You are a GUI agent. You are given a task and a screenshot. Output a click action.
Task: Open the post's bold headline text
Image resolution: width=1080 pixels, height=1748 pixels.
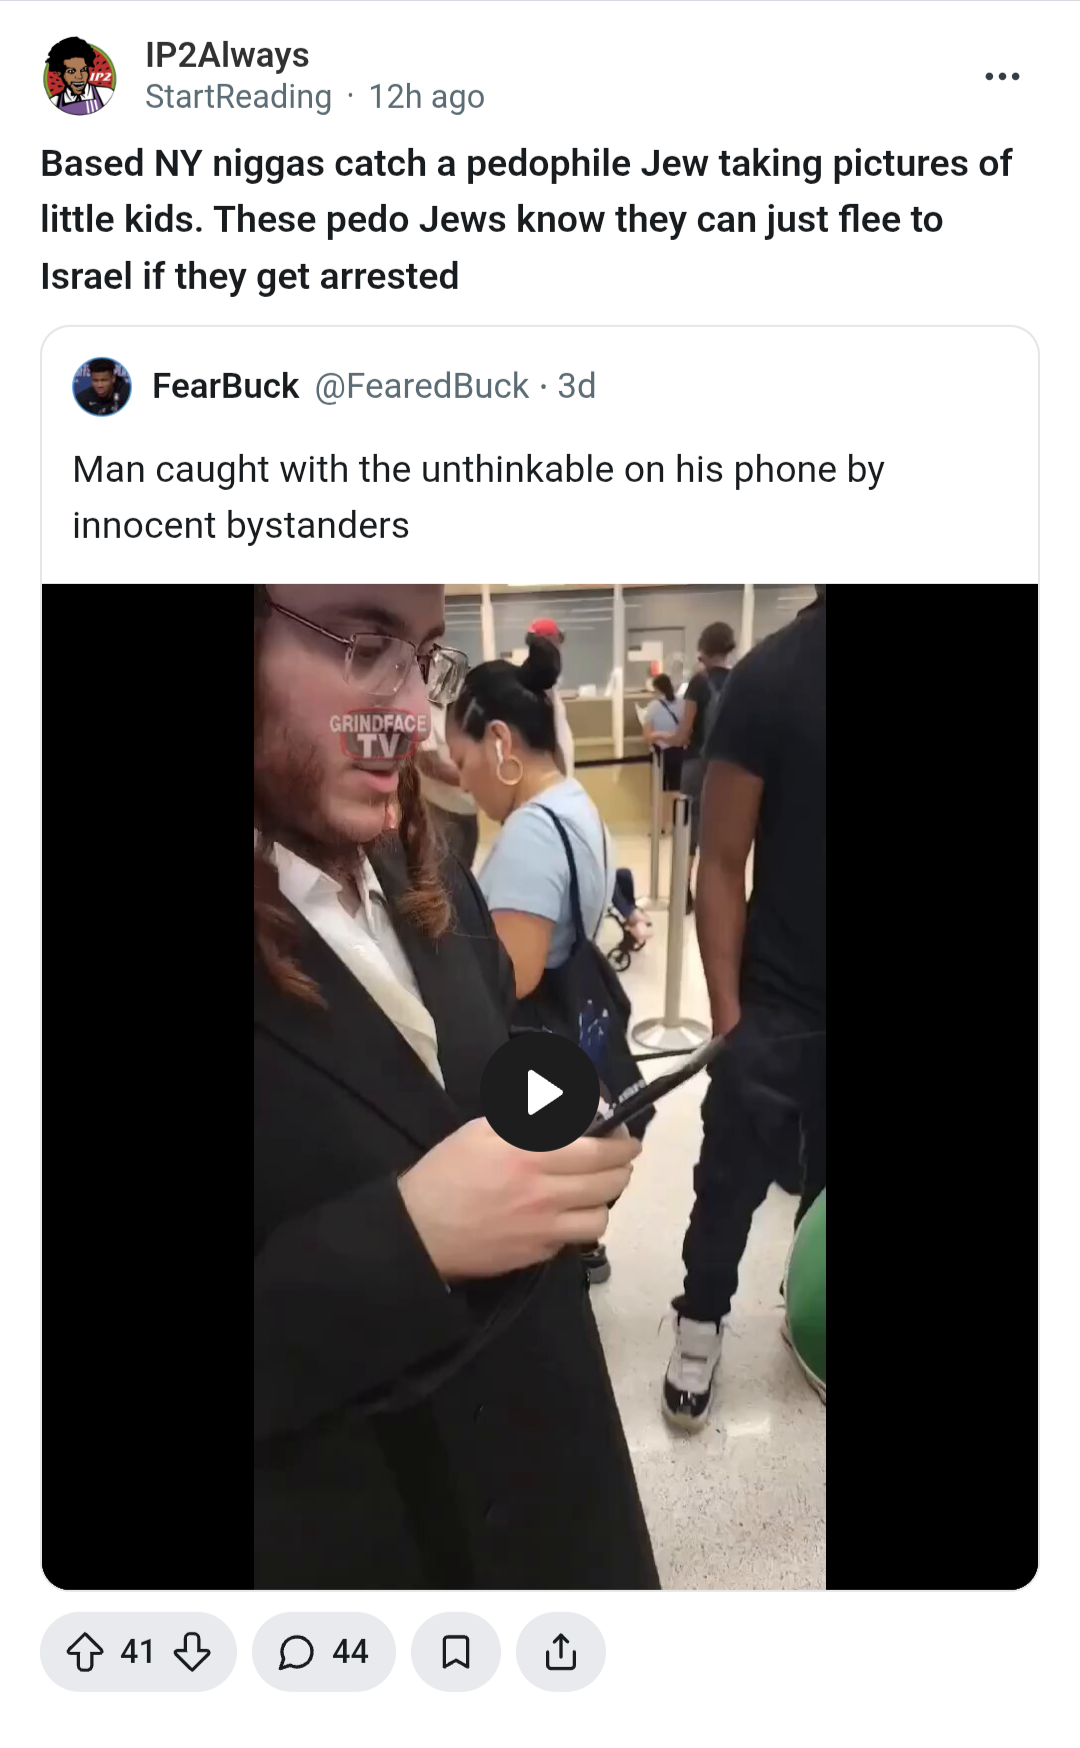(x=527, y=219)
